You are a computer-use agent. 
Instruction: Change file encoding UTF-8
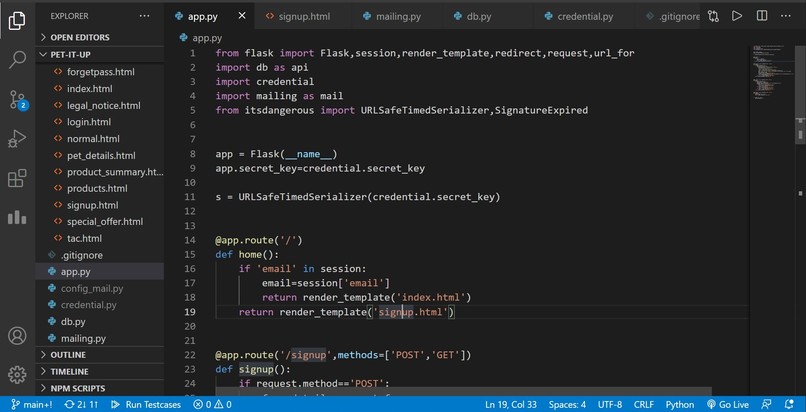(x=610, y=404)
